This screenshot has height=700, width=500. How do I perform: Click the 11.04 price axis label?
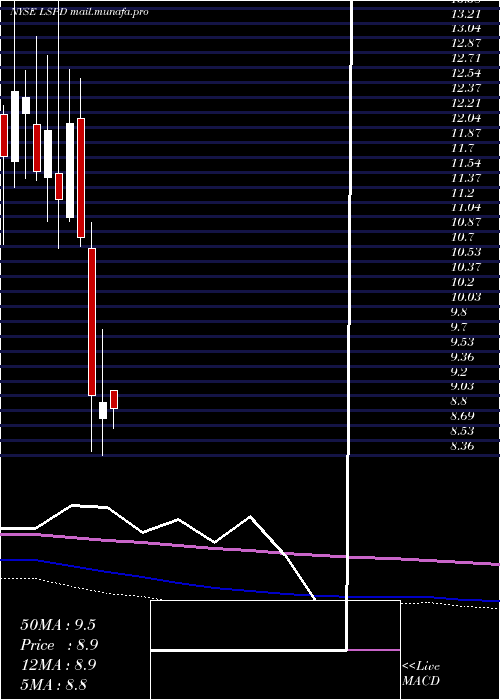point(466,208)
